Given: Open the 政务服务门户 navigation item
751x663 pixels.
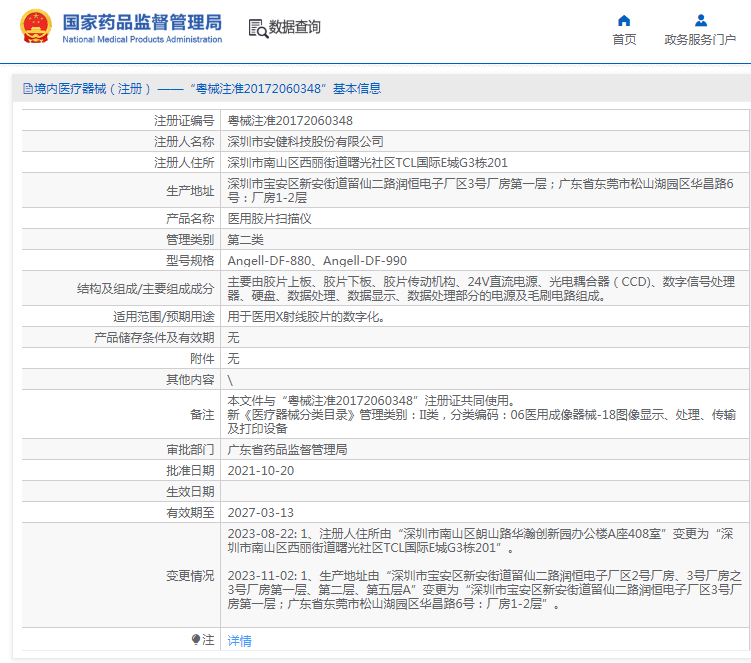Looking at the screenshot, I should [x=700, y=40].
